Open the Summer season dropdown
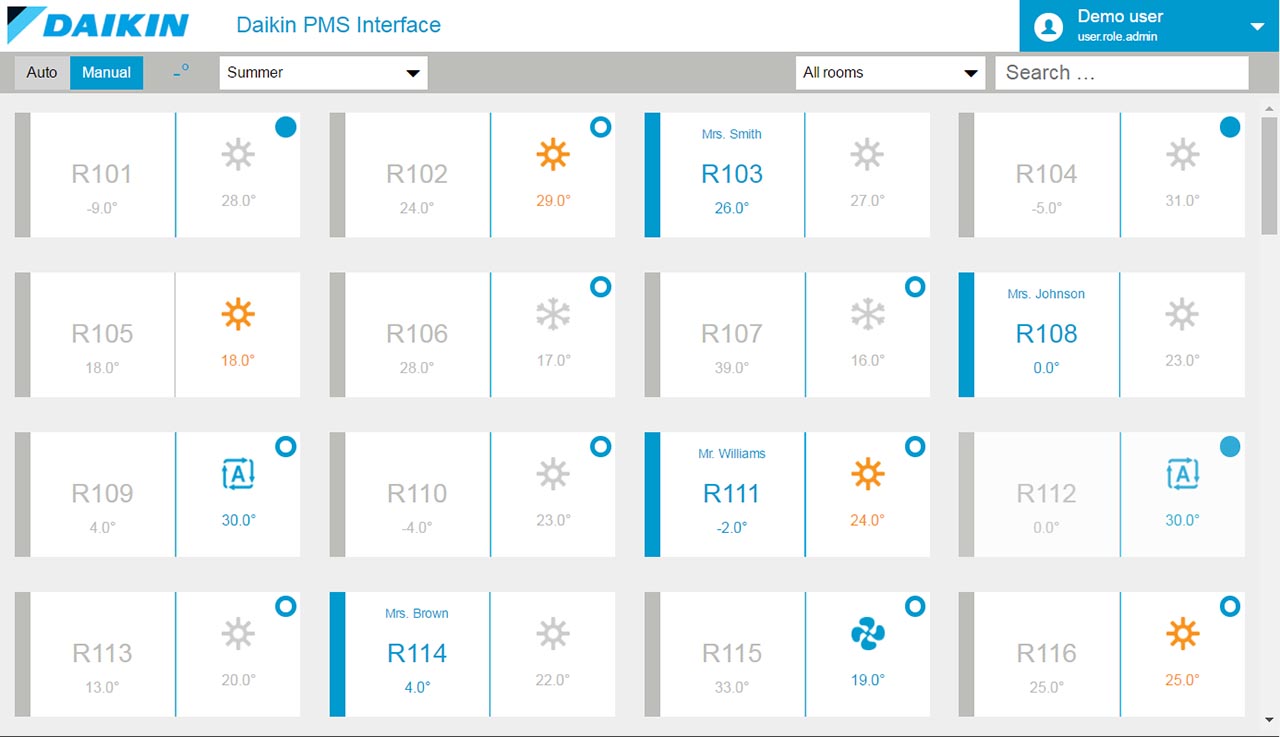This screenshot has width=1280, height=737. click(x=323, y=73)
